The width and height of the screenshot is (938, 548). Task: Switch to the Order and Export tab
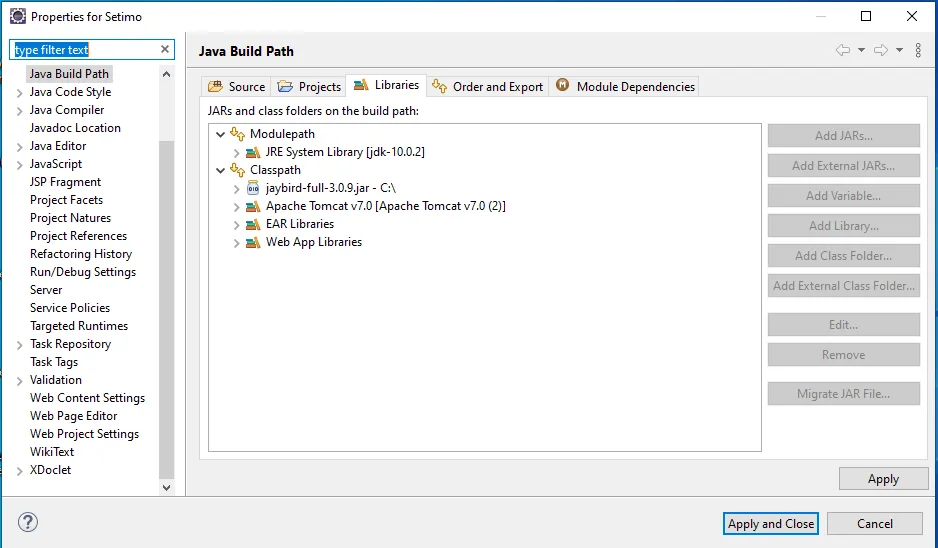click(487, 87)
